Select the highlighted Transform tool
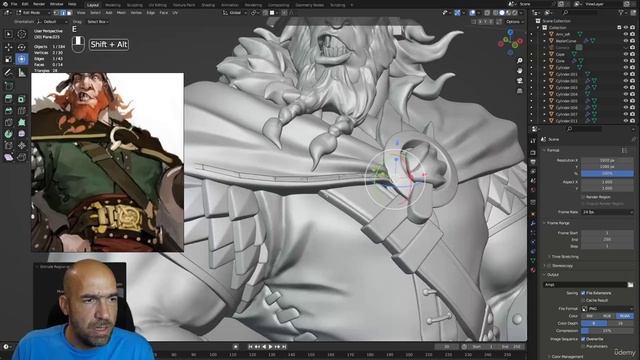 click(22, 59)
